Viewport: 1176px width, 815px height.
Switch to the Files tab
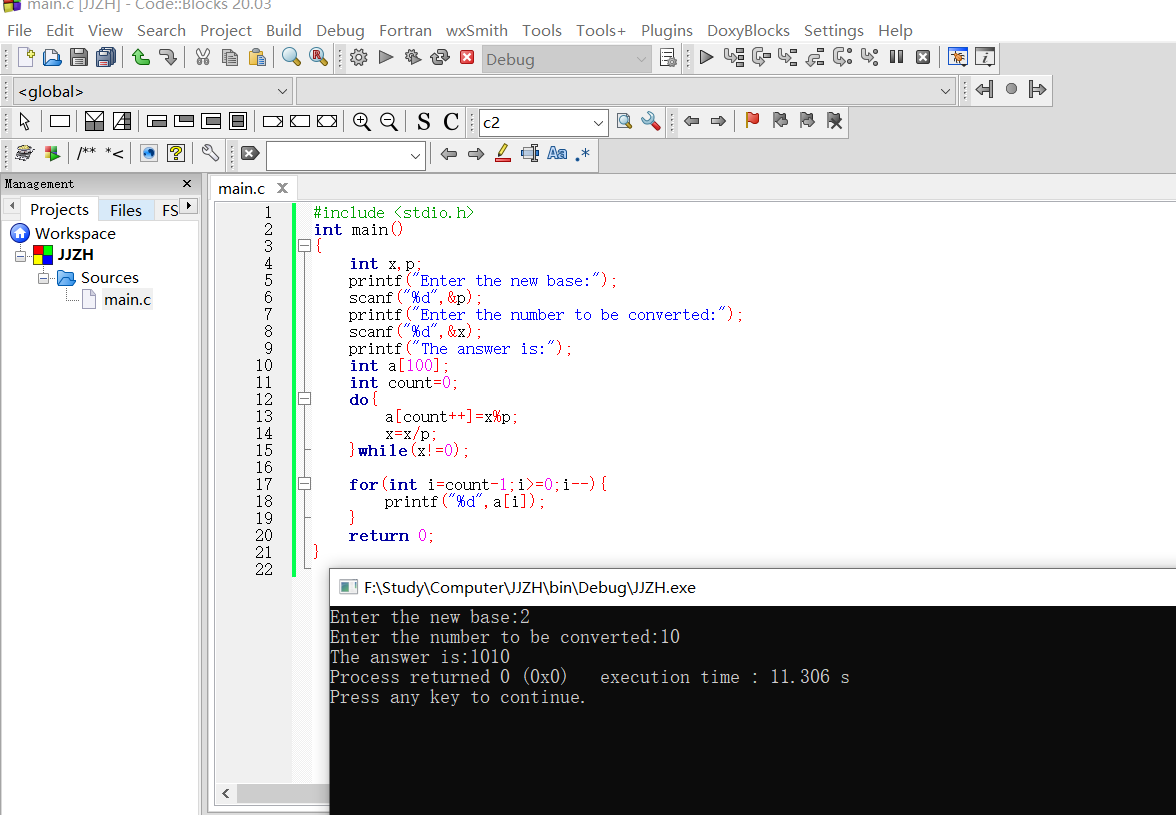coord(126,209)
